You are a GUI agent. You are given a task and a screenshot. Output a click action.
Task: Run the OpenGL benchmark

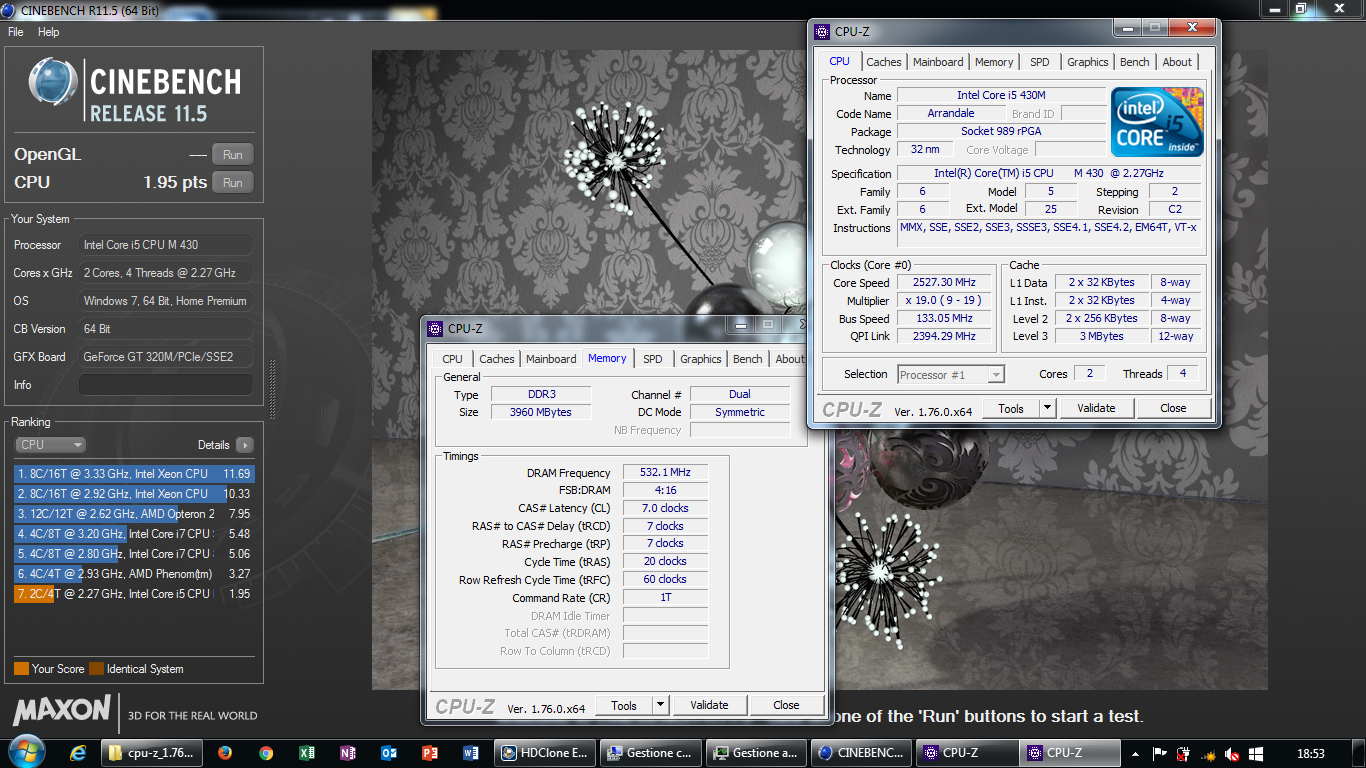pos(233,155)
